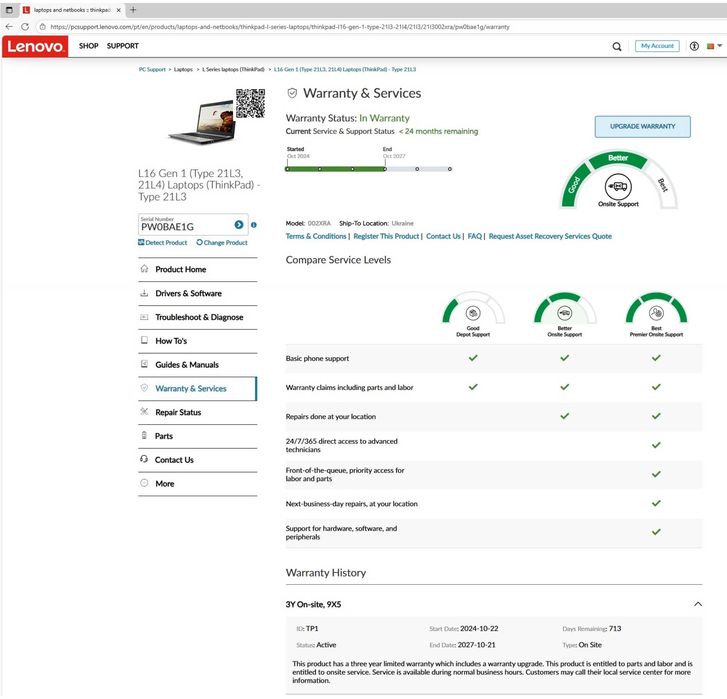
Task: Open Repair Status section
Action: point(198,412)
